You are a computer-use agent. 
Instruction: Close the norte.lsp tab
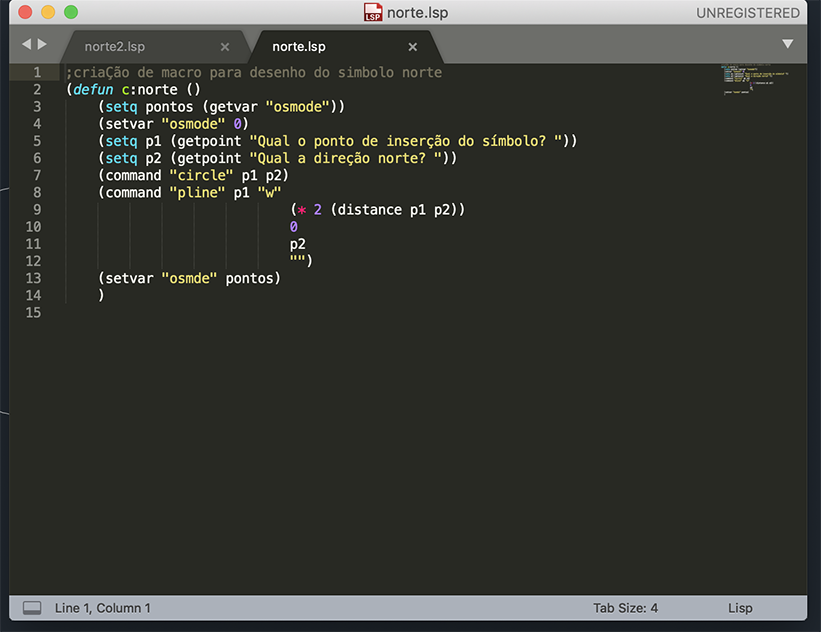click(x=413, y=47)
